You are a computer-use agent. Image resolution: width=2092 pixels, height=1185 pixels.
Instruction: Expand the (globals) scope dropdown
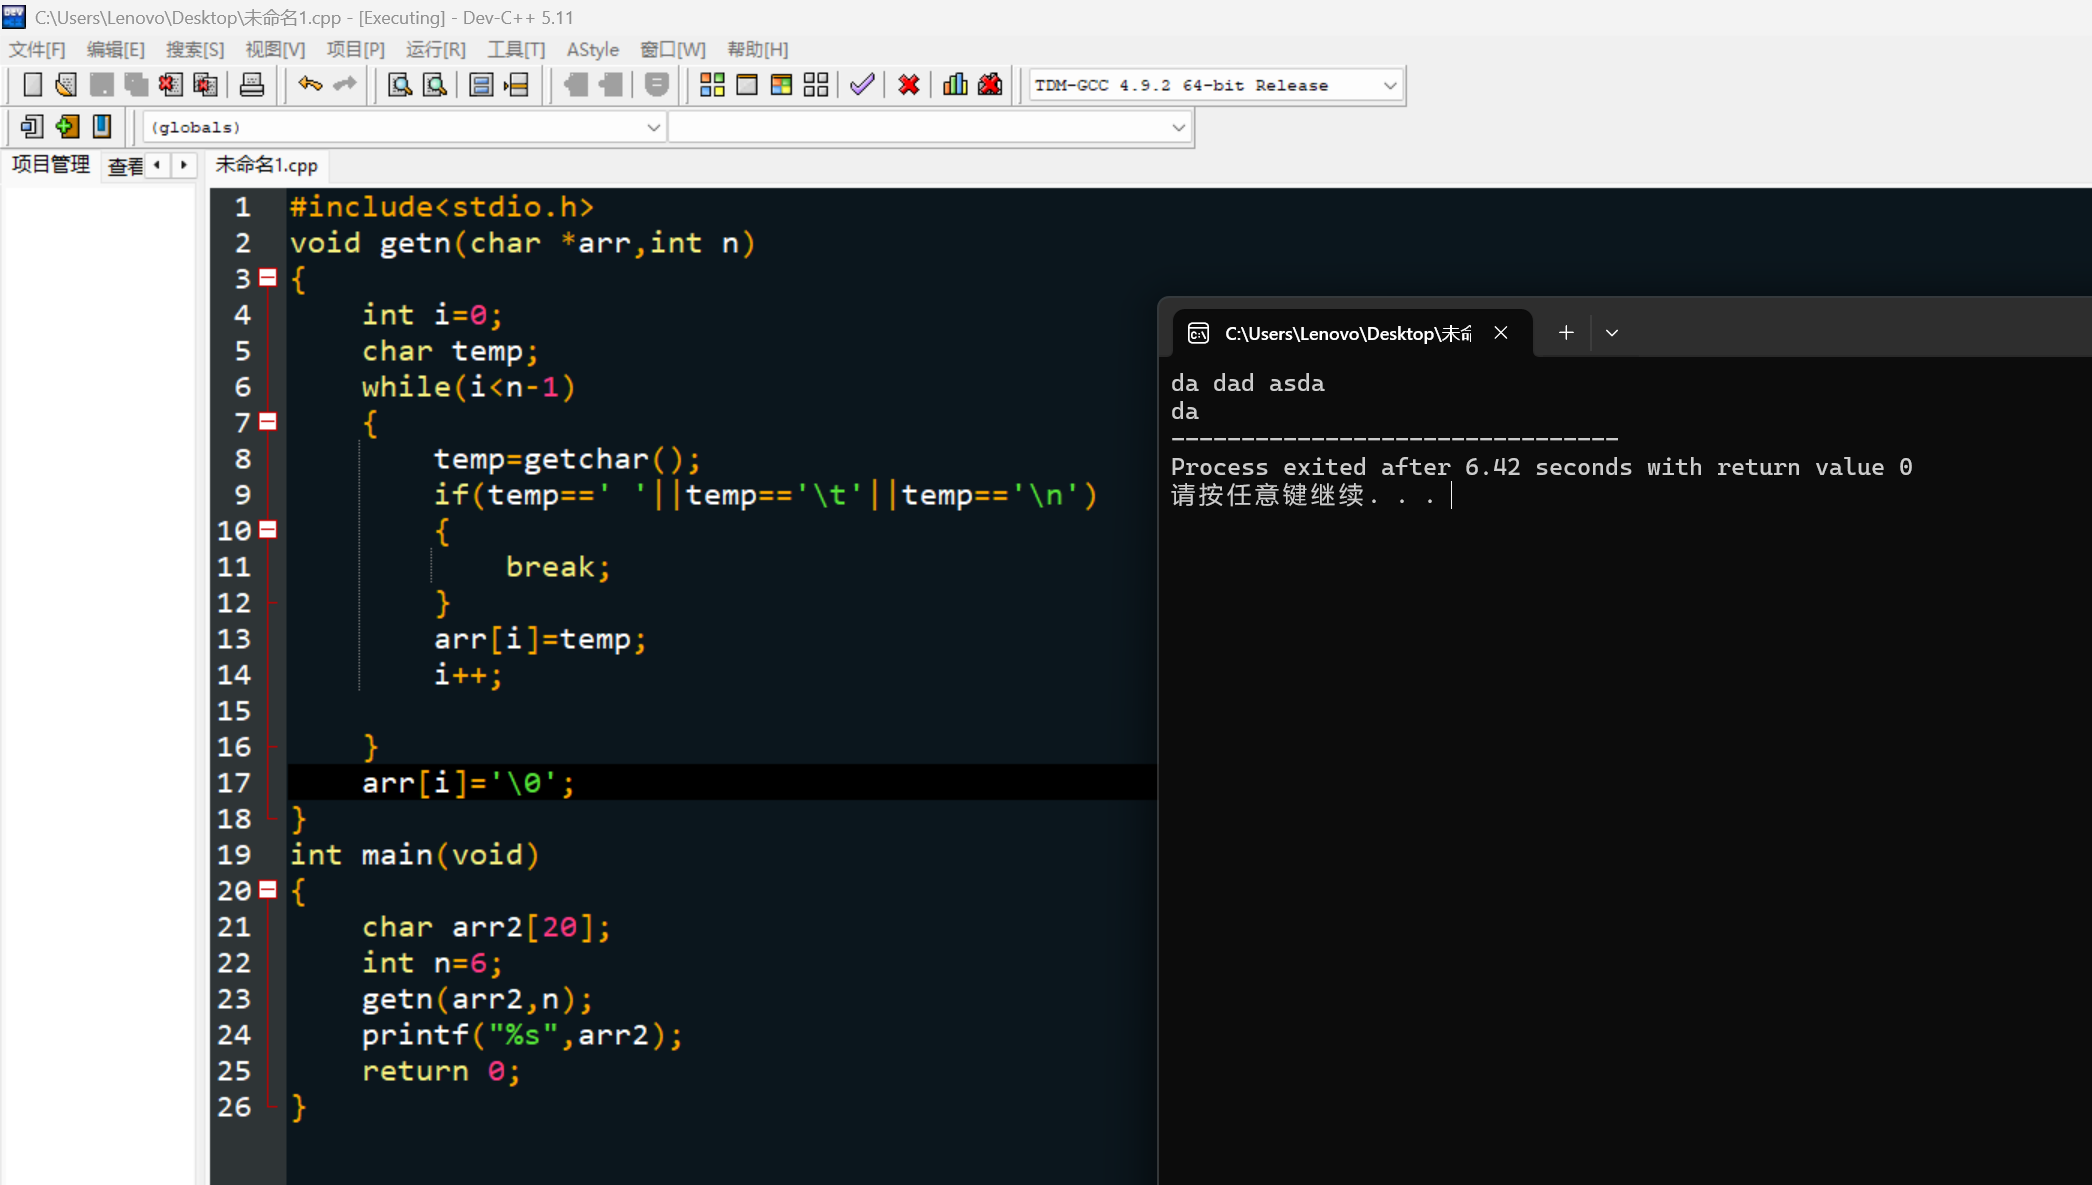point(653,127)
